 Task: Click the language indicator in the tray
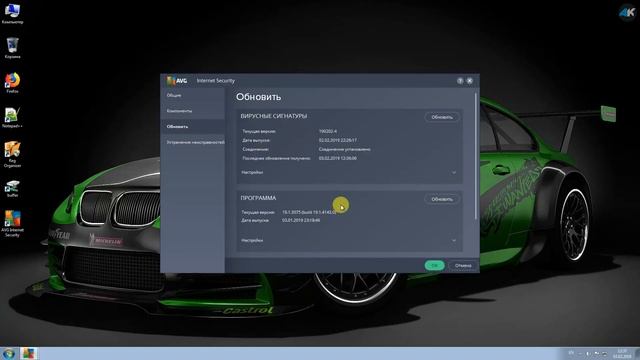[571, 353]
